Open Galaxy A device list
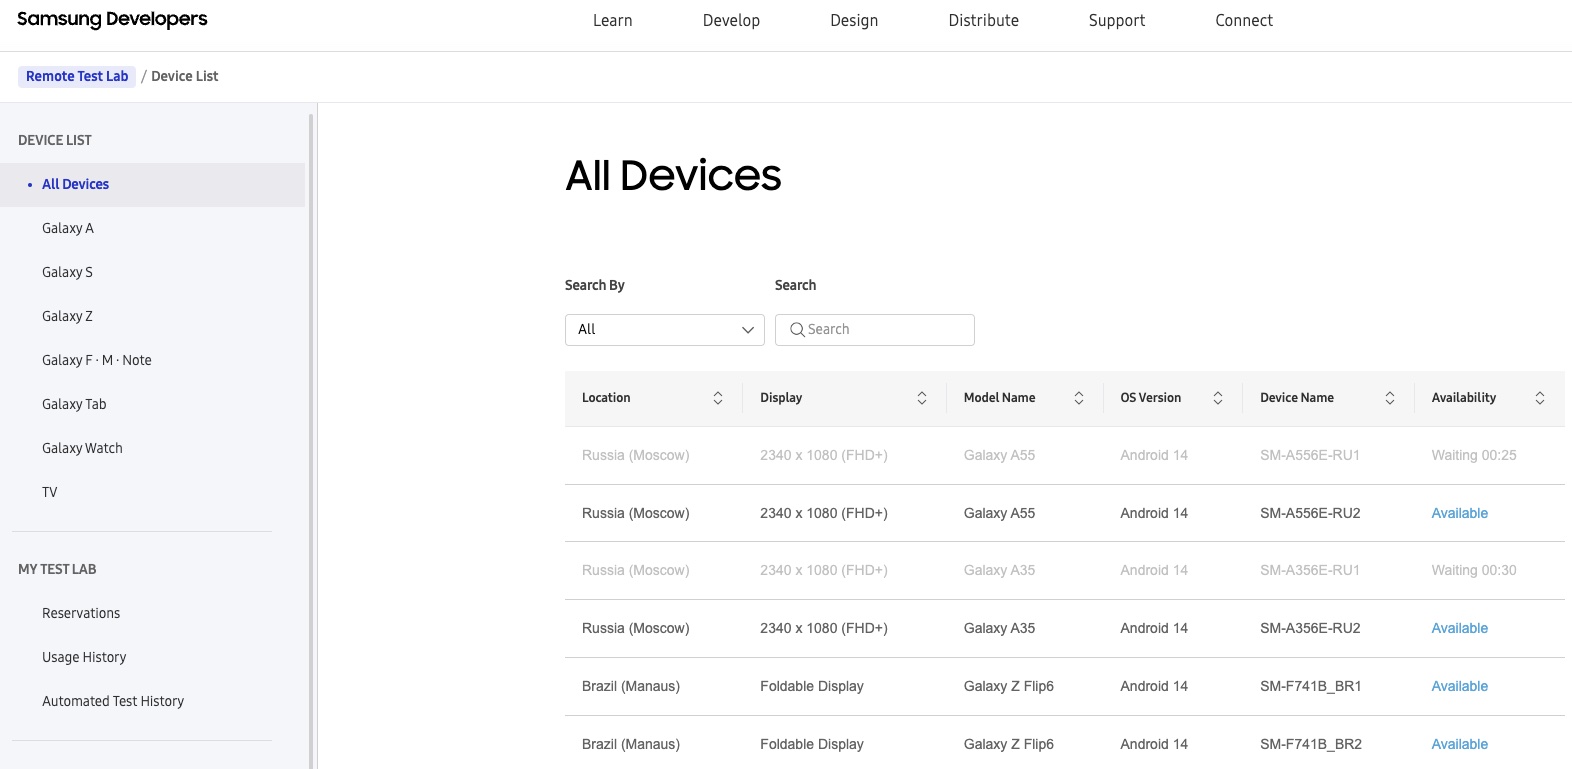 [x=68, y=229]
